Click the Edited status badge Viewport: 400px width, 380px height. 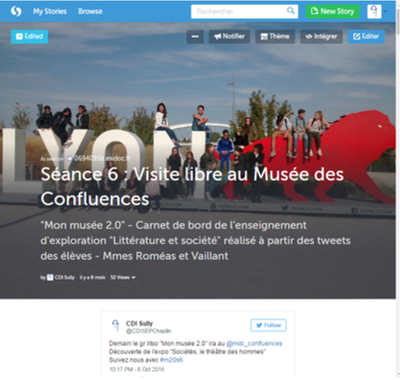(x=29, y=37)
